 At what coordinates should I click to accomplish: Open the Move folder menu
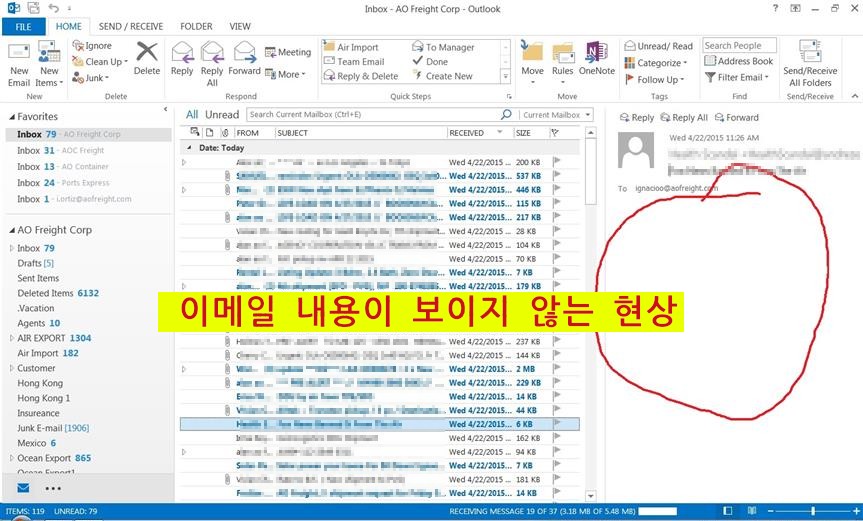tap(532, 63)
